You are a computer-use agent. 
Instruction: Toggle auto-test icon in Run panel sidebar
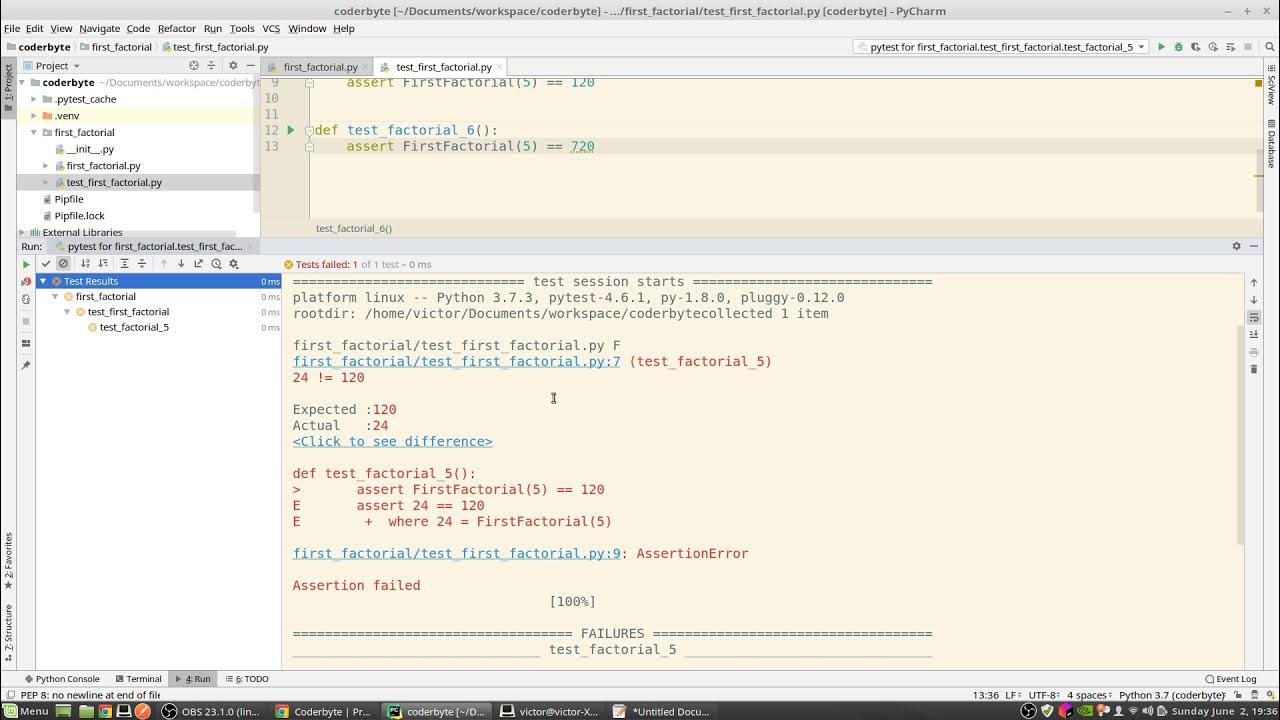[27, 299]
